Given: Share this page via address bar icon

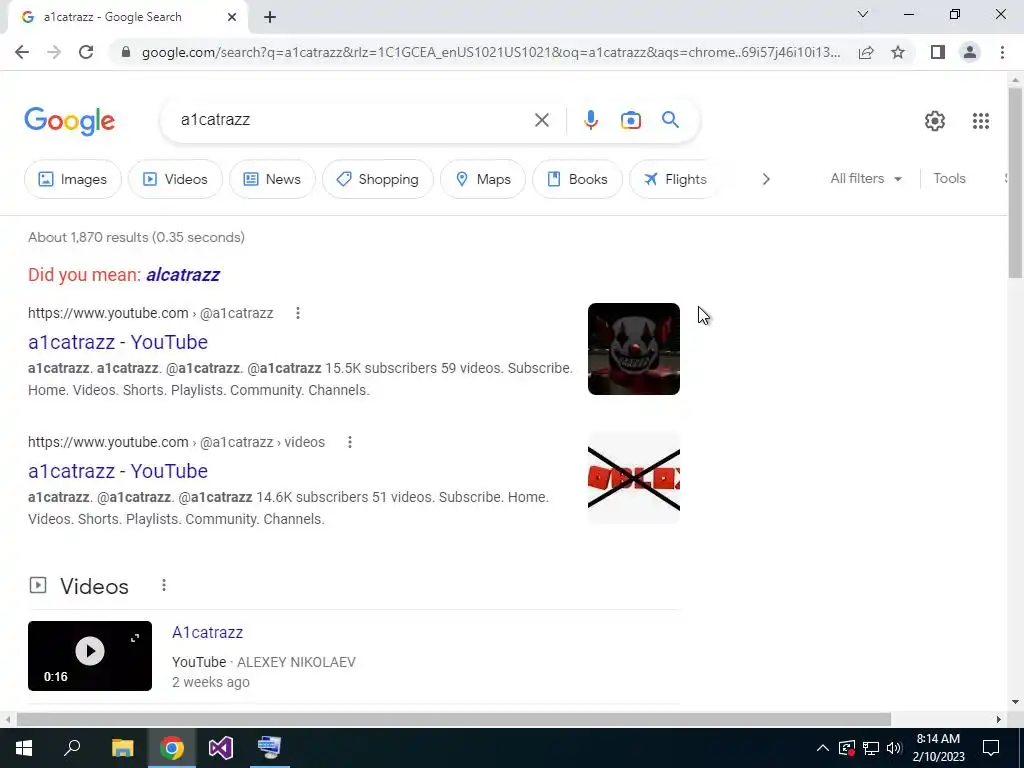Looking at the screenshot, I should 866,52.
